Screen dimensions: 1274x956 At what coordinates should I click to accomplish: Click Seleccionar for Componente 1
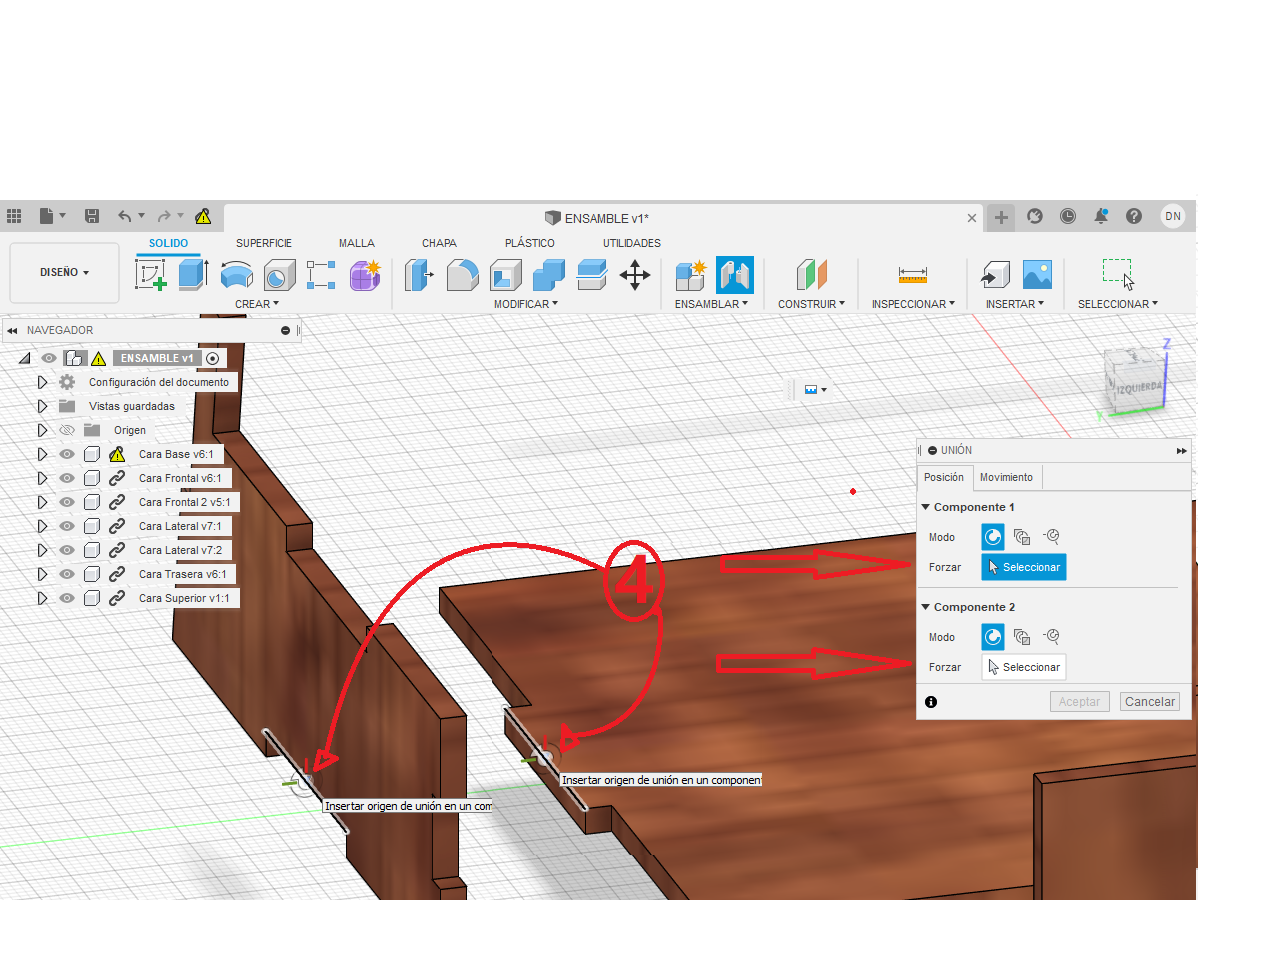pyautogui.click(x=1023, y=567)
